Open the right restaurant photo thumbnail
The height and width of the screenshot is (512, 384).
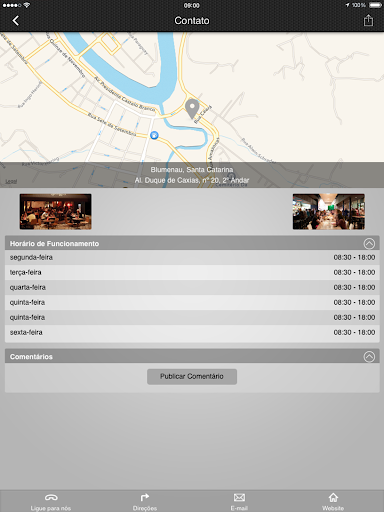(329, 211)
